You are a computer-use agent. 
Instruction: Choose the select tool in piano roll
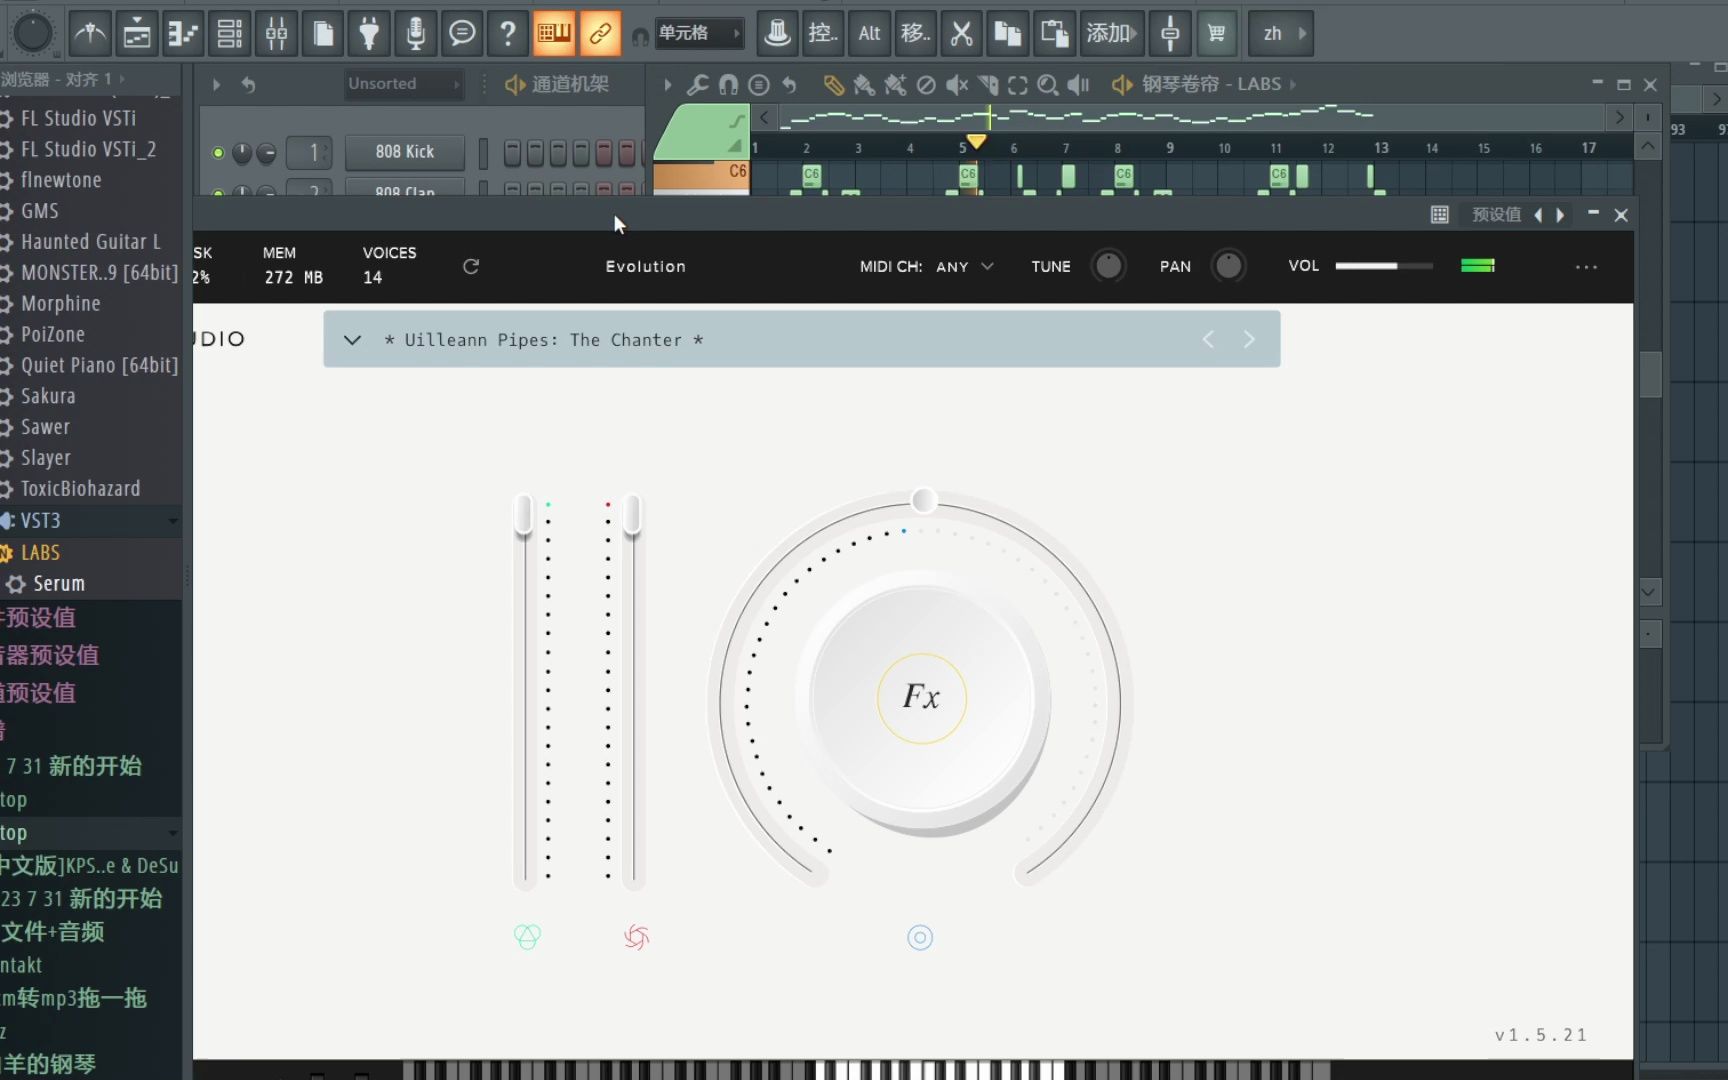[x=1018, y=85]
